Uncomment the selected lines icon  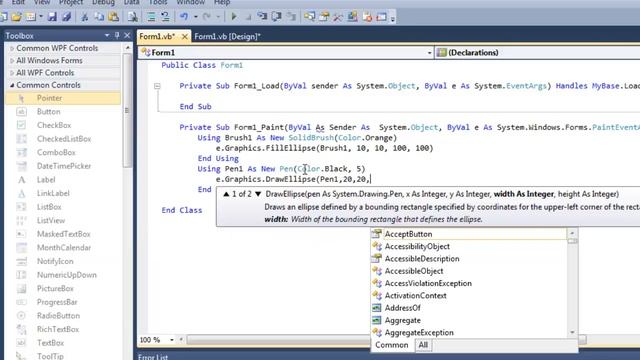(165, 17)
